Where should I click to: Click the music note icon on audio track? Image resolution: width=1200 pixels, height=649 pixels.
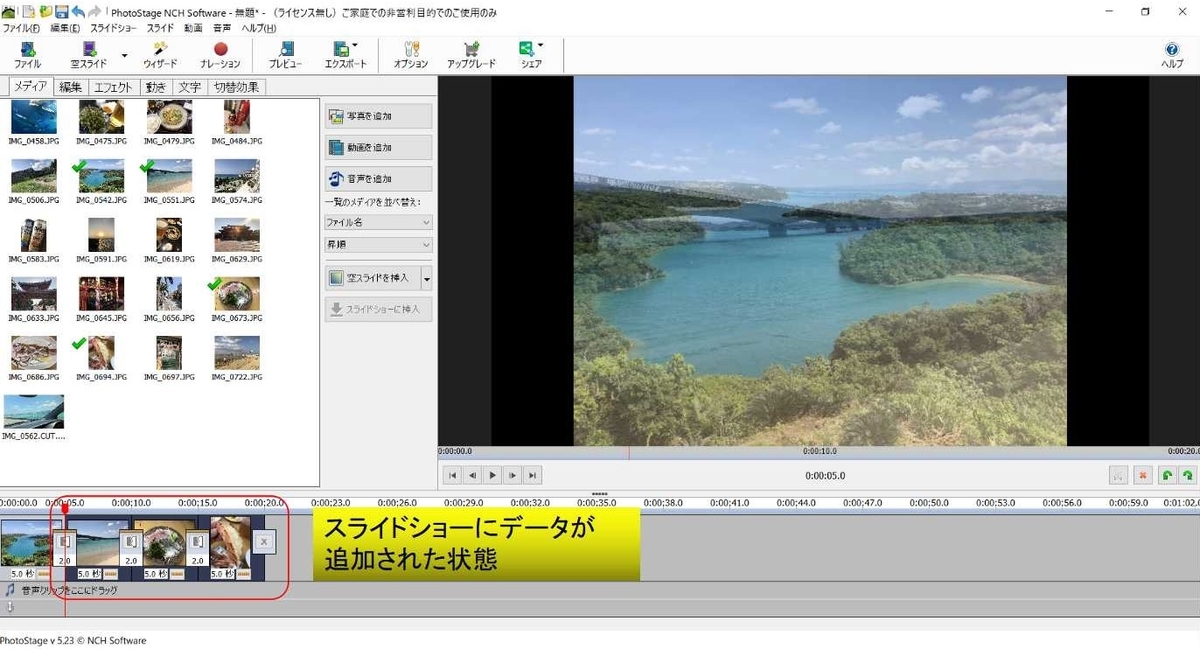pyautogui.click(x=10, y=590)
